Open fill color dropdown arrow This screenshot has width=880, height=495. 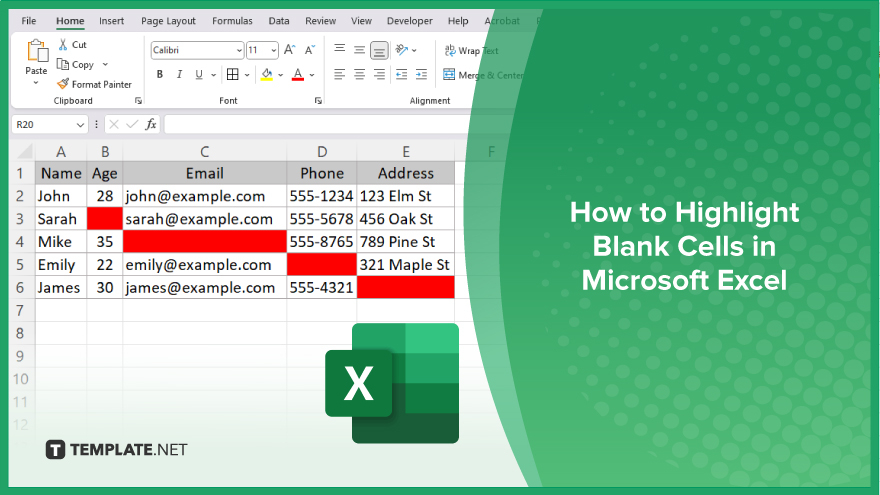click(281, 75)
